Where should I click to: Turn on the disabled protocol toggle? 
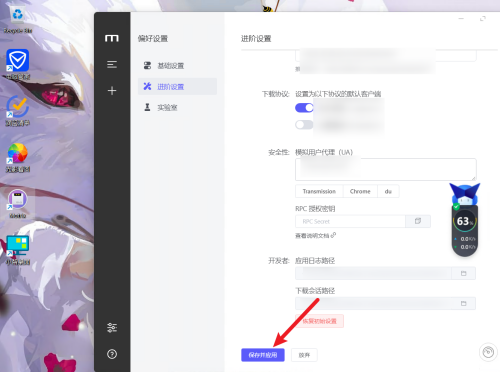point(304,125)
